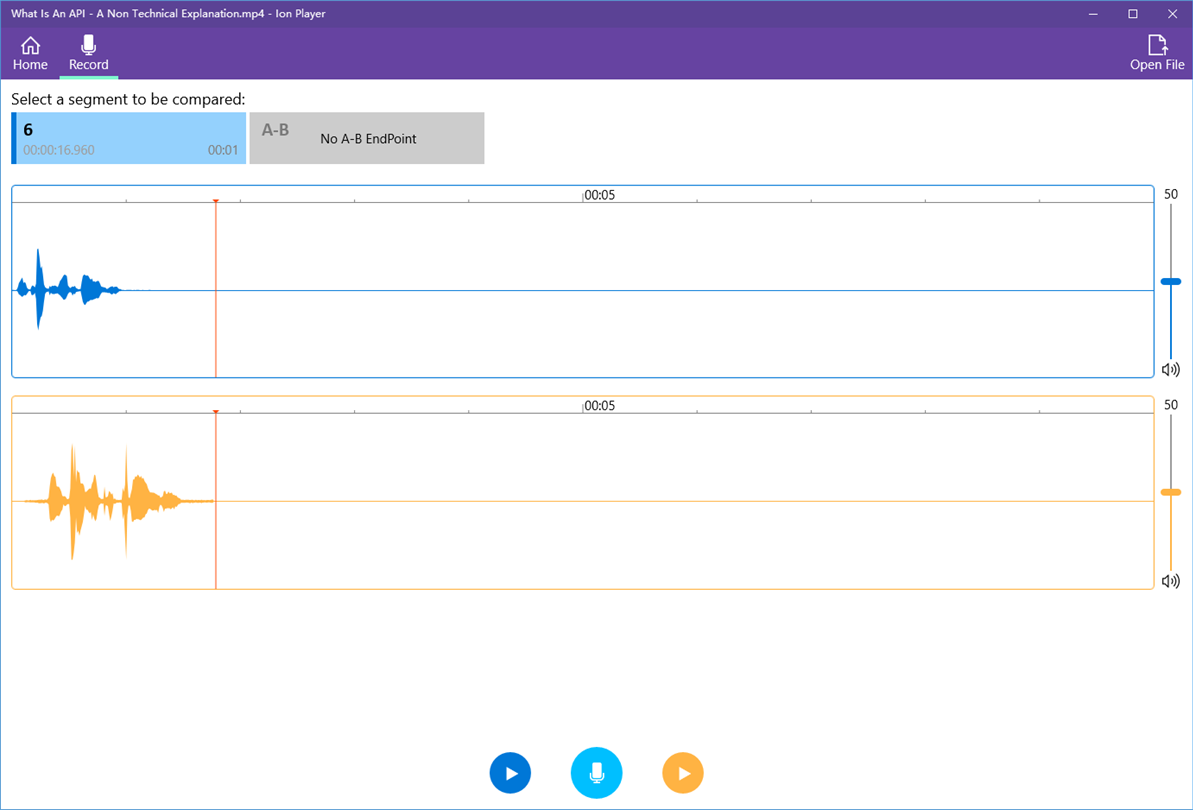
Task: Adjust the orange volume slider handle
Action: coord(1170,492)
